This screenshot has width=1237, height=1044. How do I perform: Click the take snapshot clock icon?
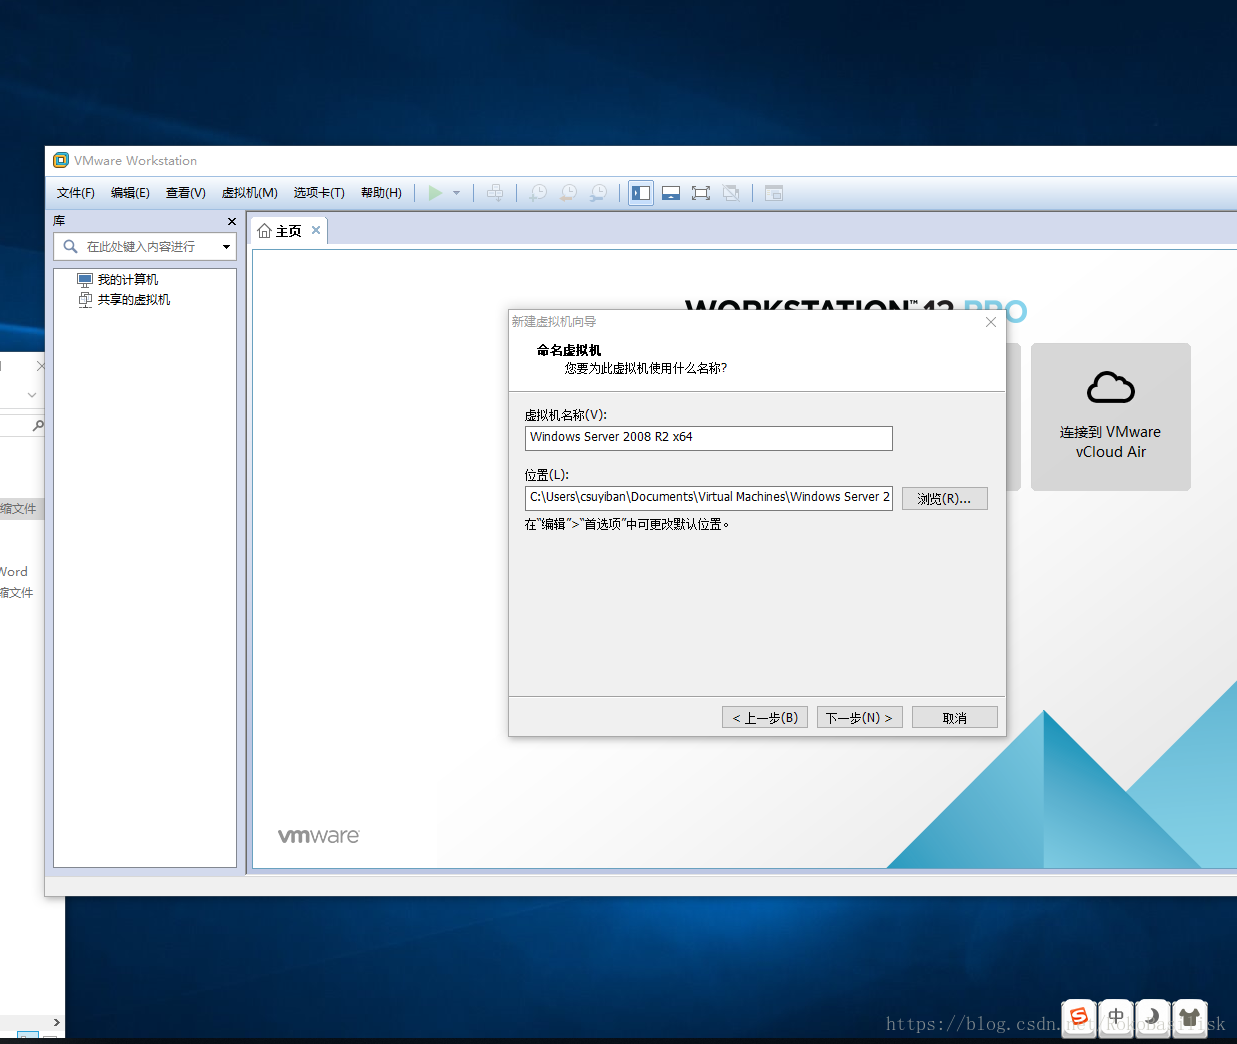pyautogui.click(x=538, y=193)
